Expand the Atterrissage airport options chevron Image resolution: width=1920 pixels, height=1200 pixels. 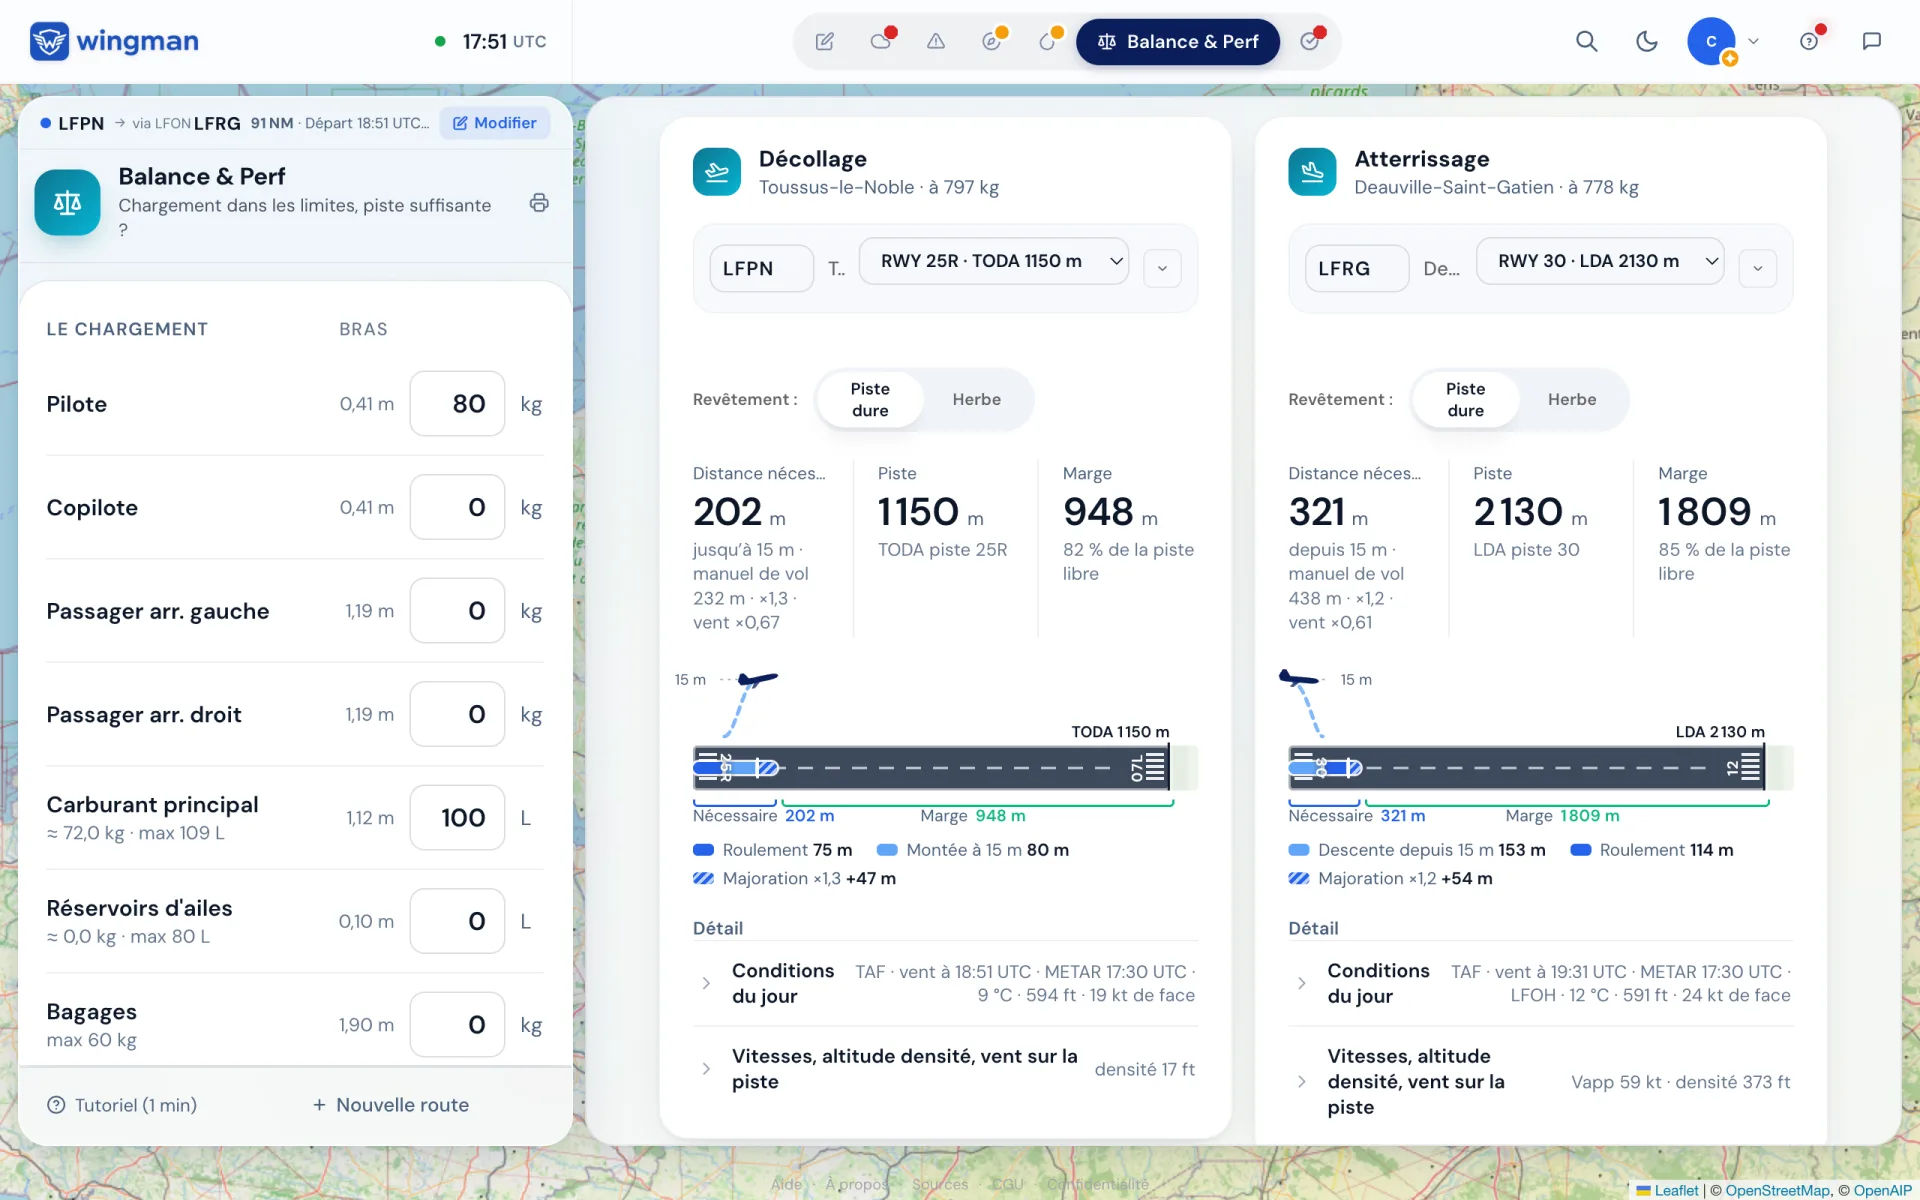point(1757,268)
